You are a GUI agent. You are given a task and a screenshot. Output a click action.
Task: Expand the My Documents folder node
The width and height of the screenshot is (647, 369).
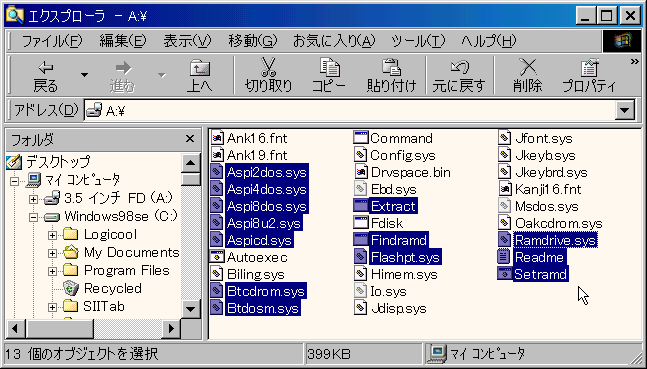tap(52, 253)
